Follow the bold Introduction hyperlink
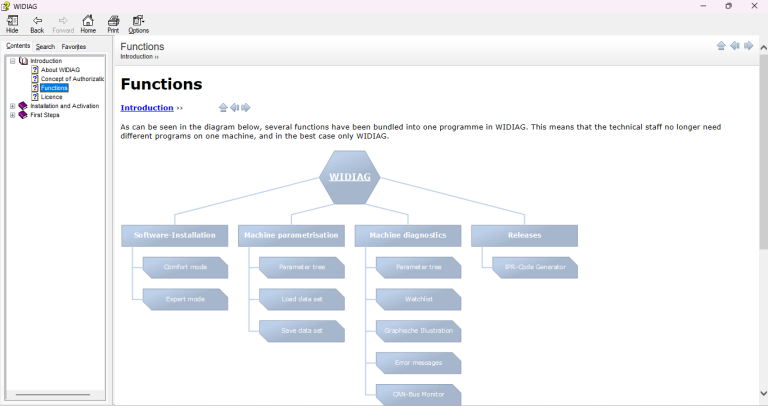This screenshot has width=768, height=406. click(147, 108)
